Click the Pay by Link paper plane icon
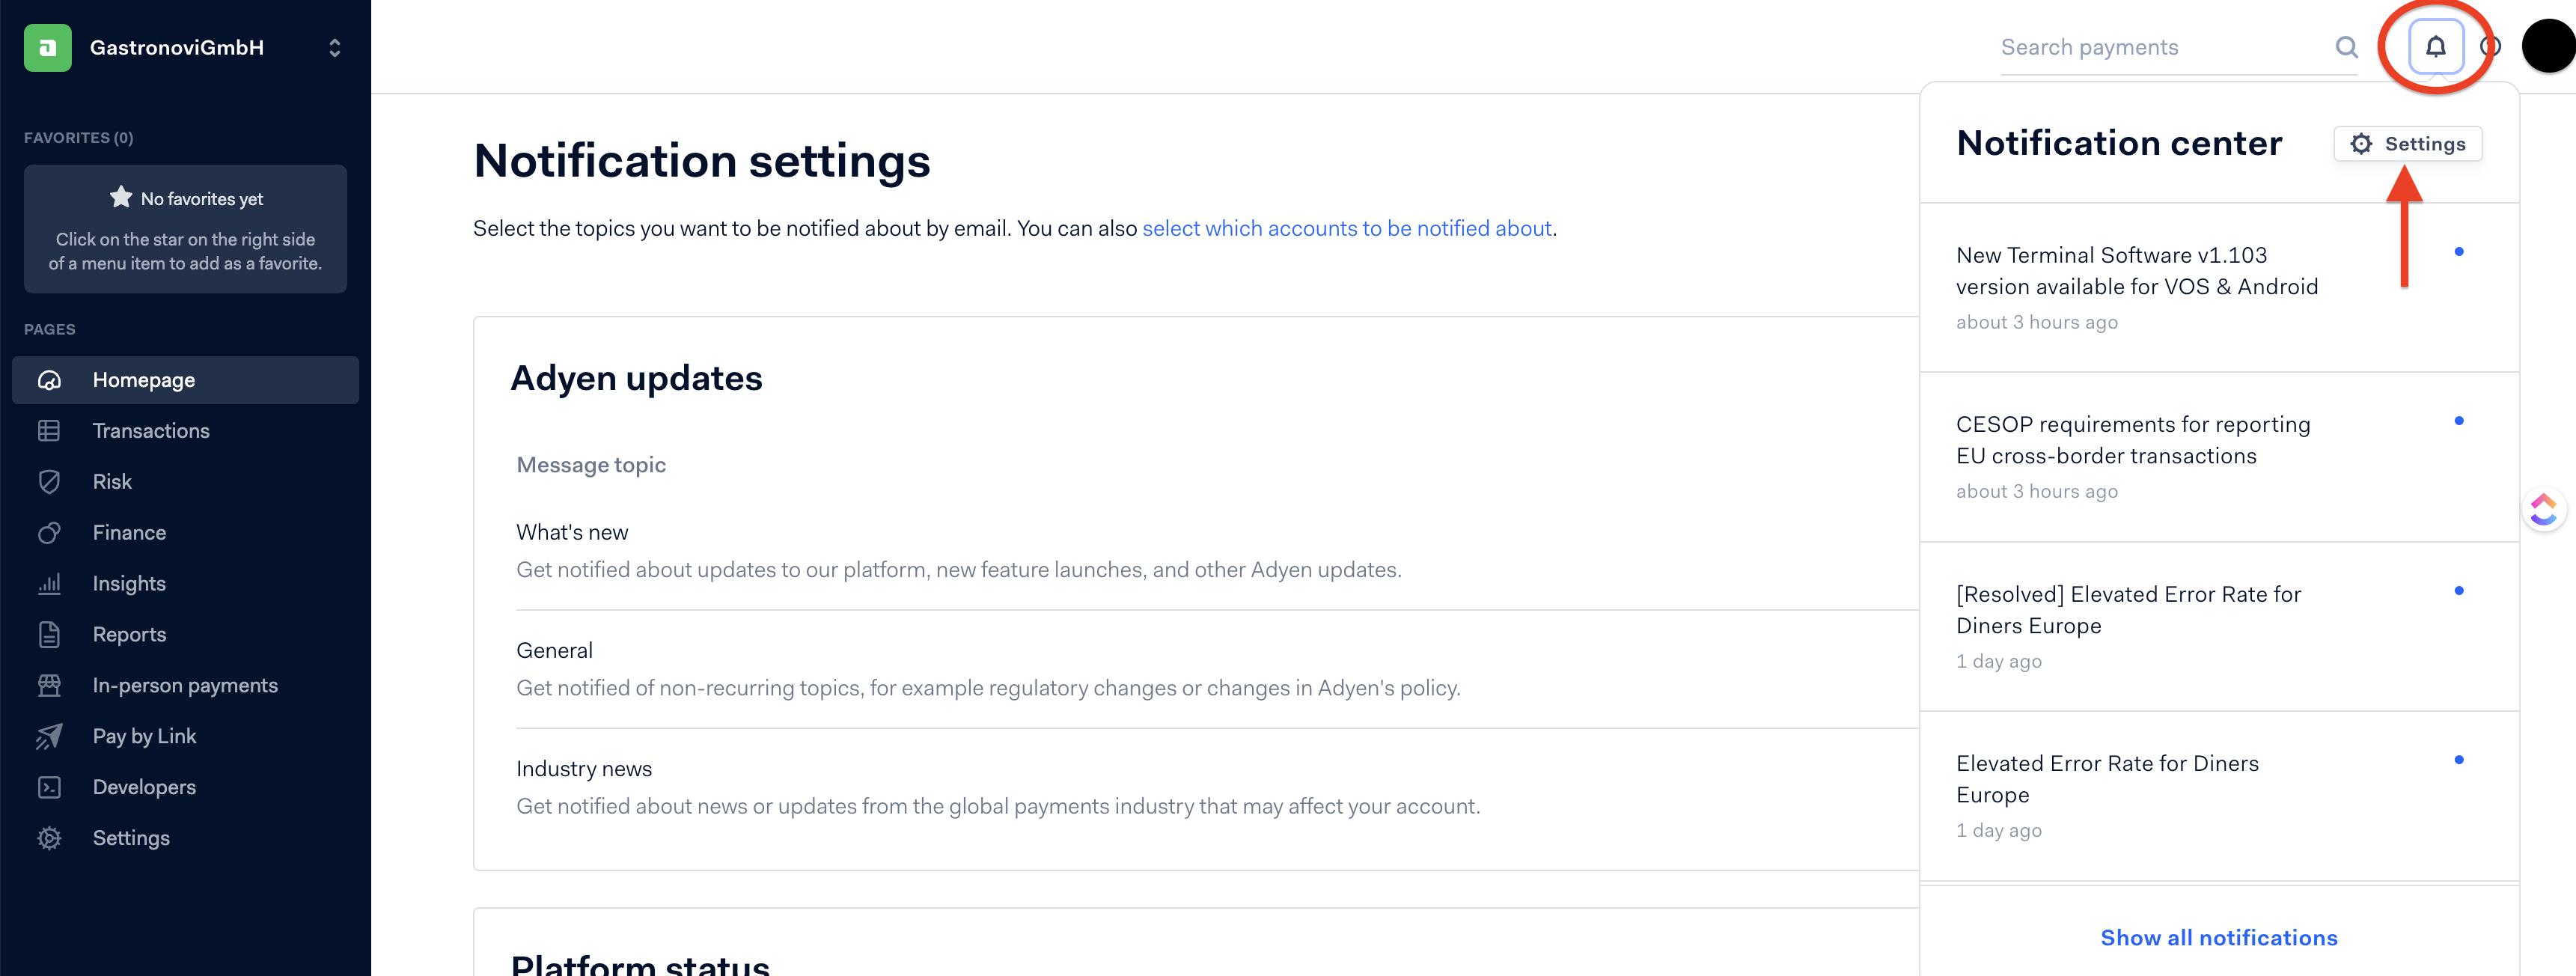This screenshot has width=2576, height=976. (49, 737)
